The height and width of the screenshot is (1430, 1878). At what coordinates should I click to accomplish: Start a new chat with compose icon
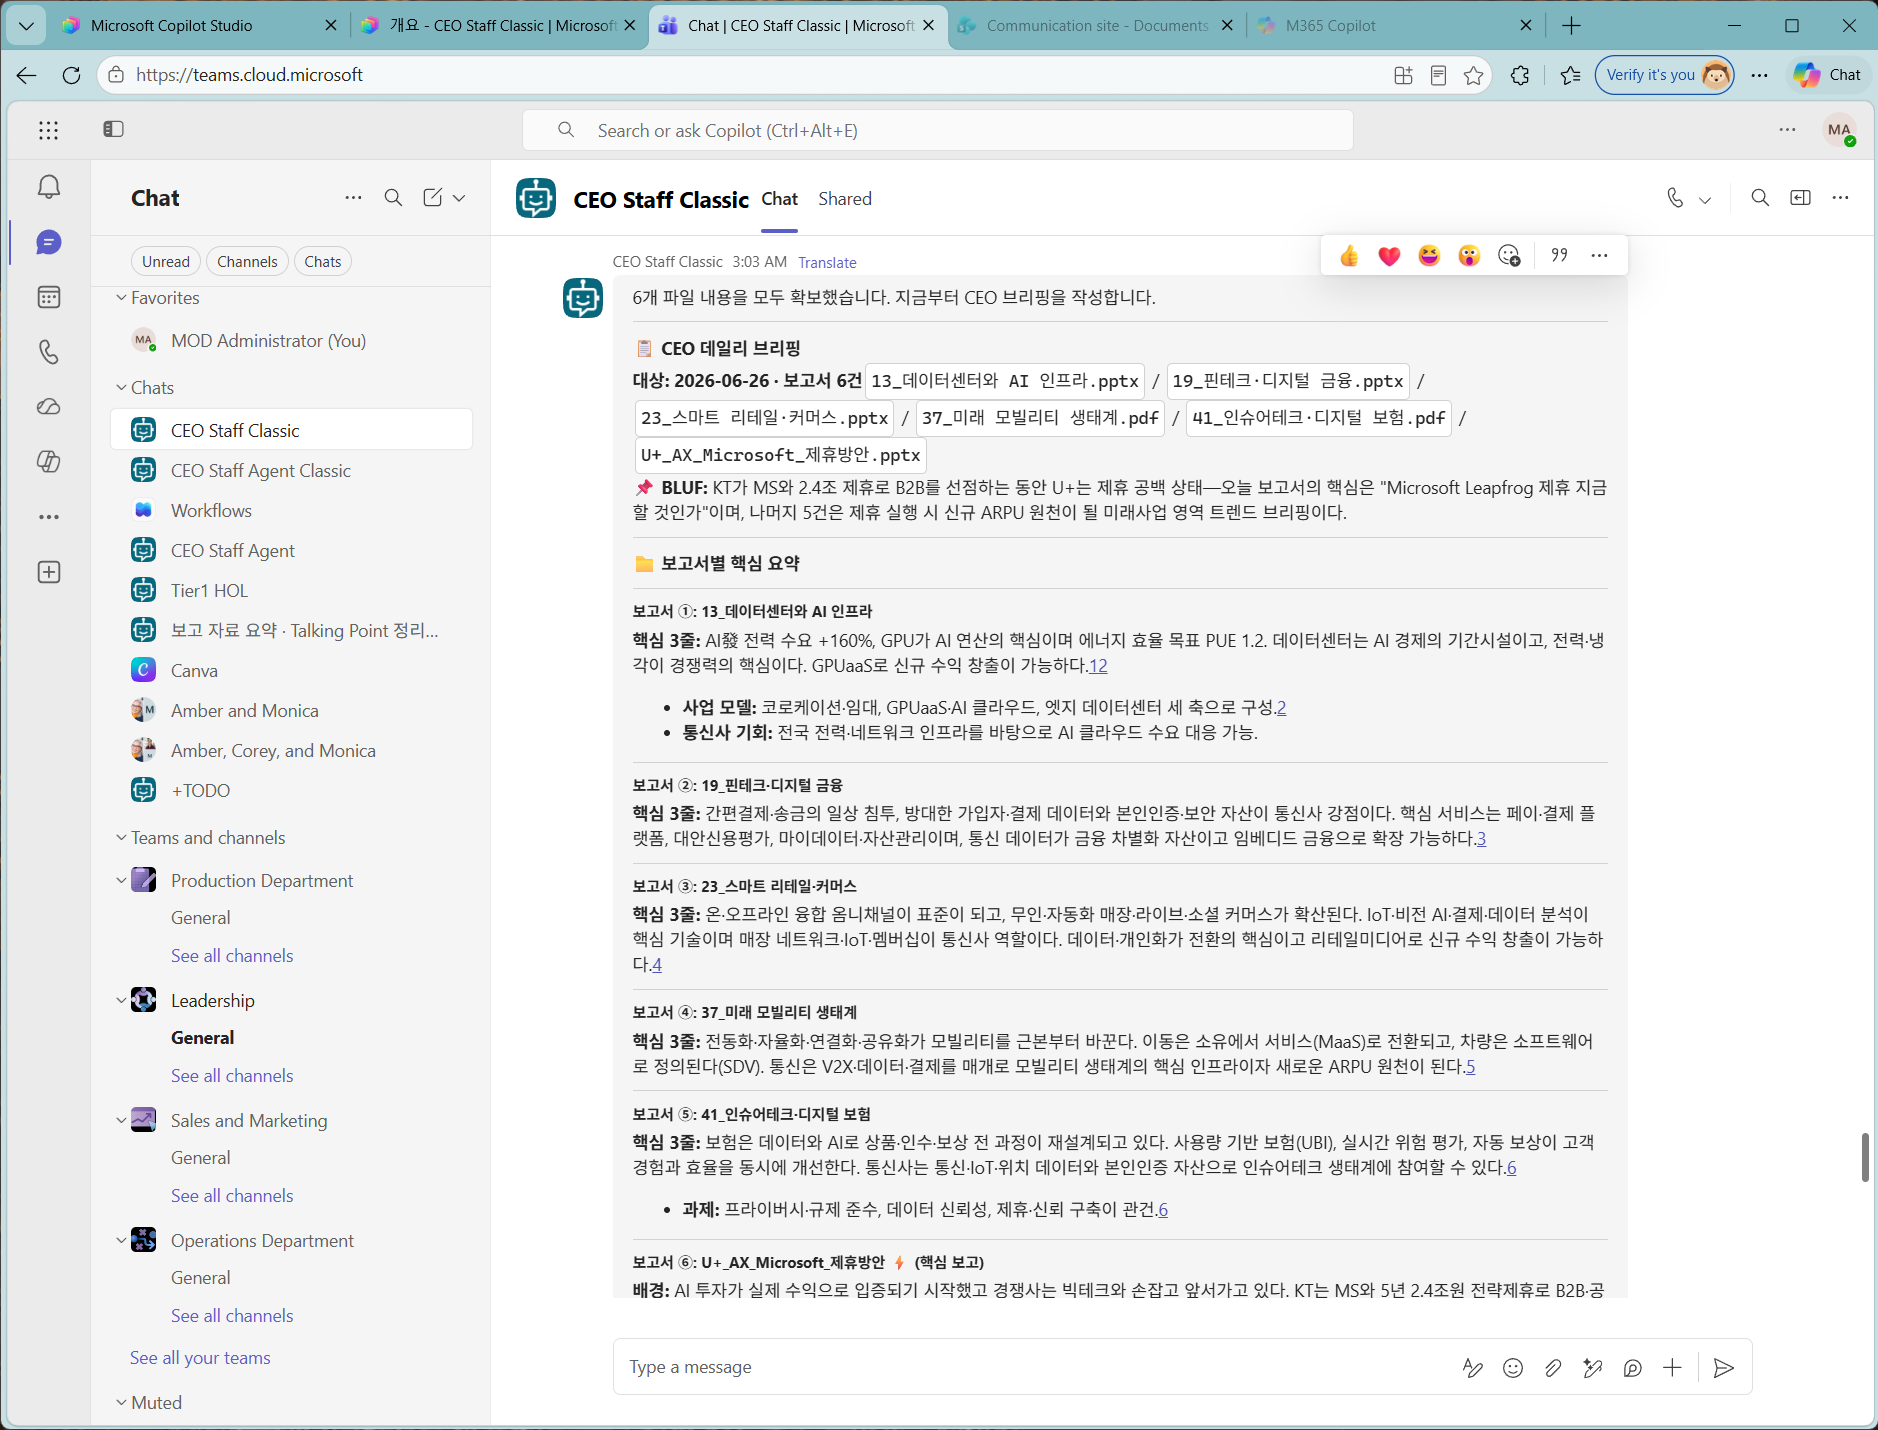pyautogui.click(x=432, y=198)
